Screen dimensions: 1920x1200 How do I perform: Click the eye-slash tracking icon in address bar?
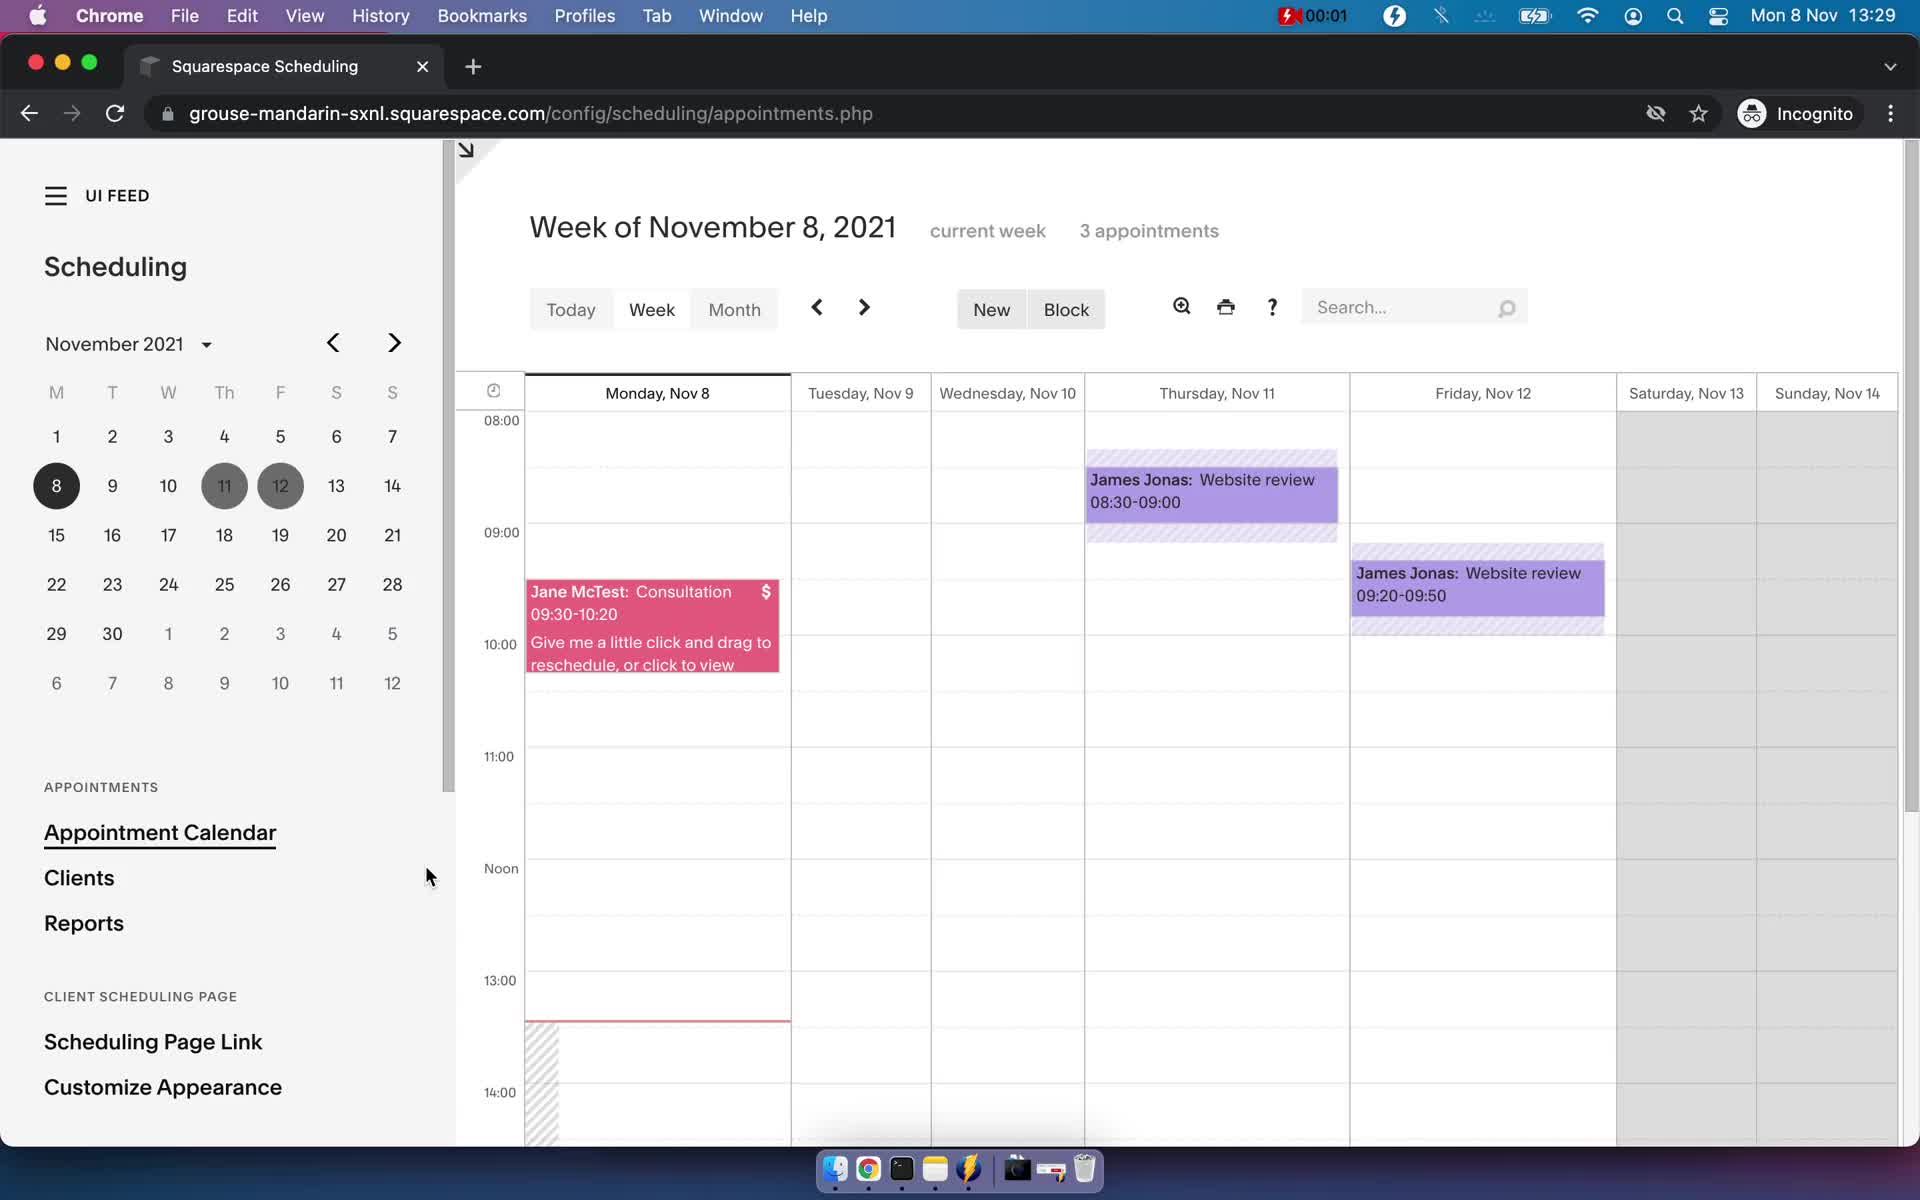(1656, 113)
